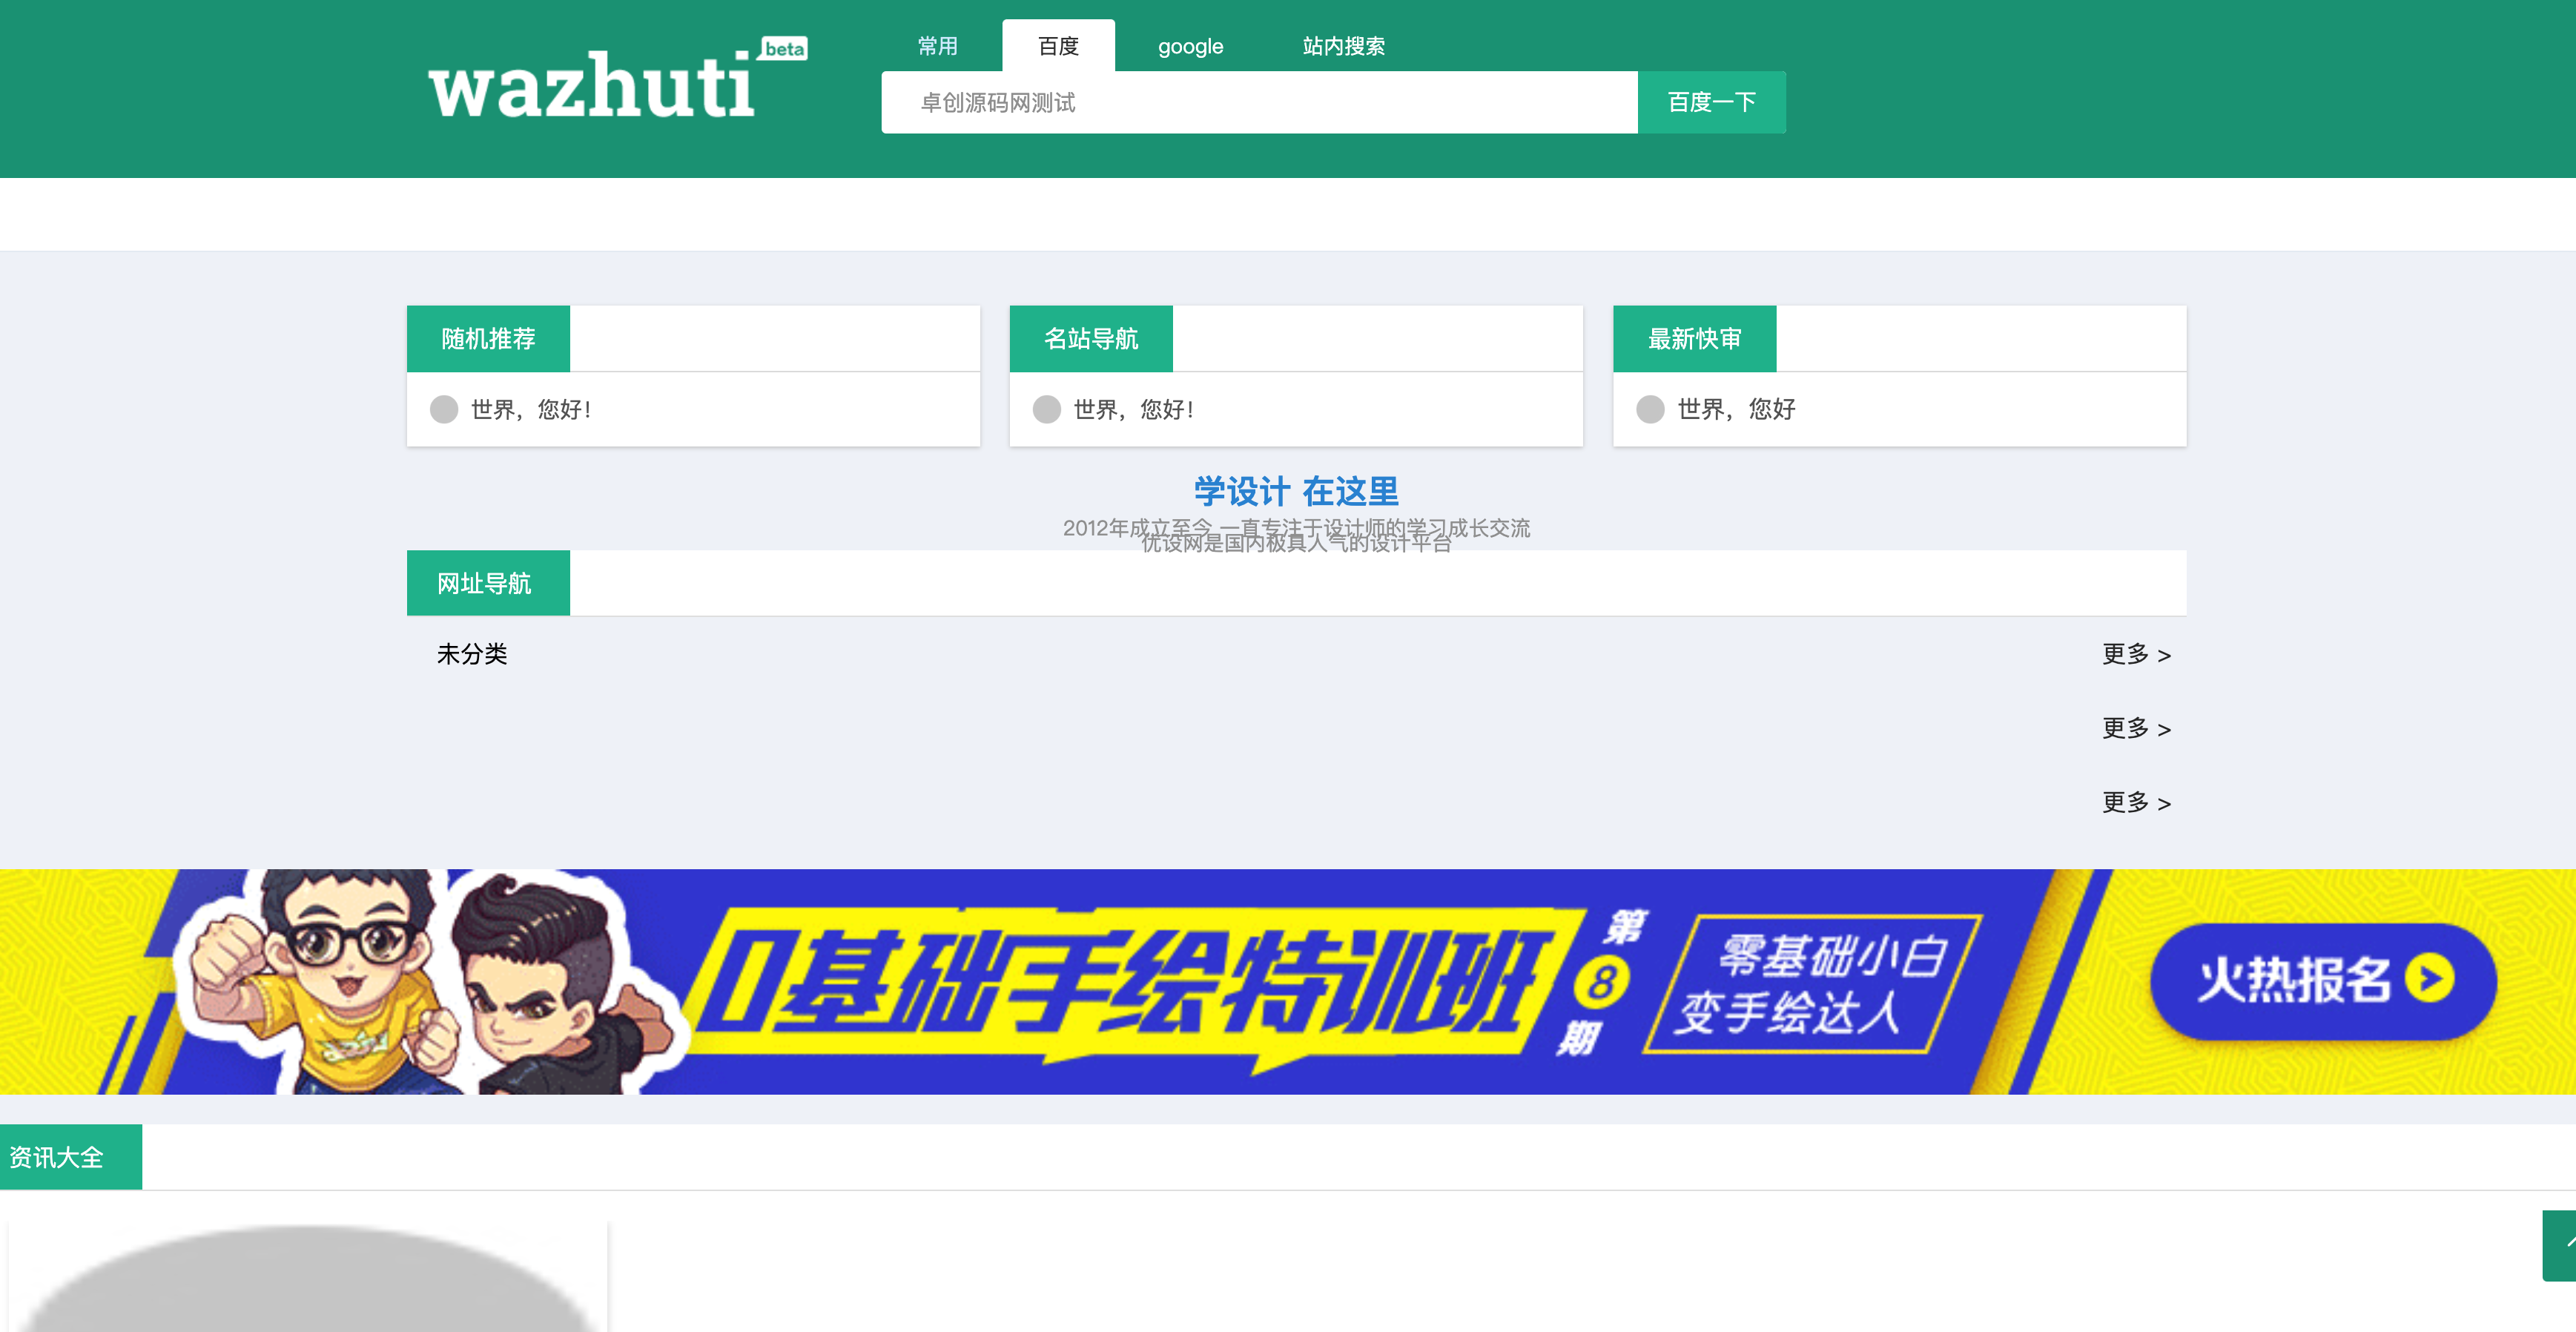
Task: Open 世界，您好! under 随机推荐
Action: pyautogui.click(x=531, y=409)
